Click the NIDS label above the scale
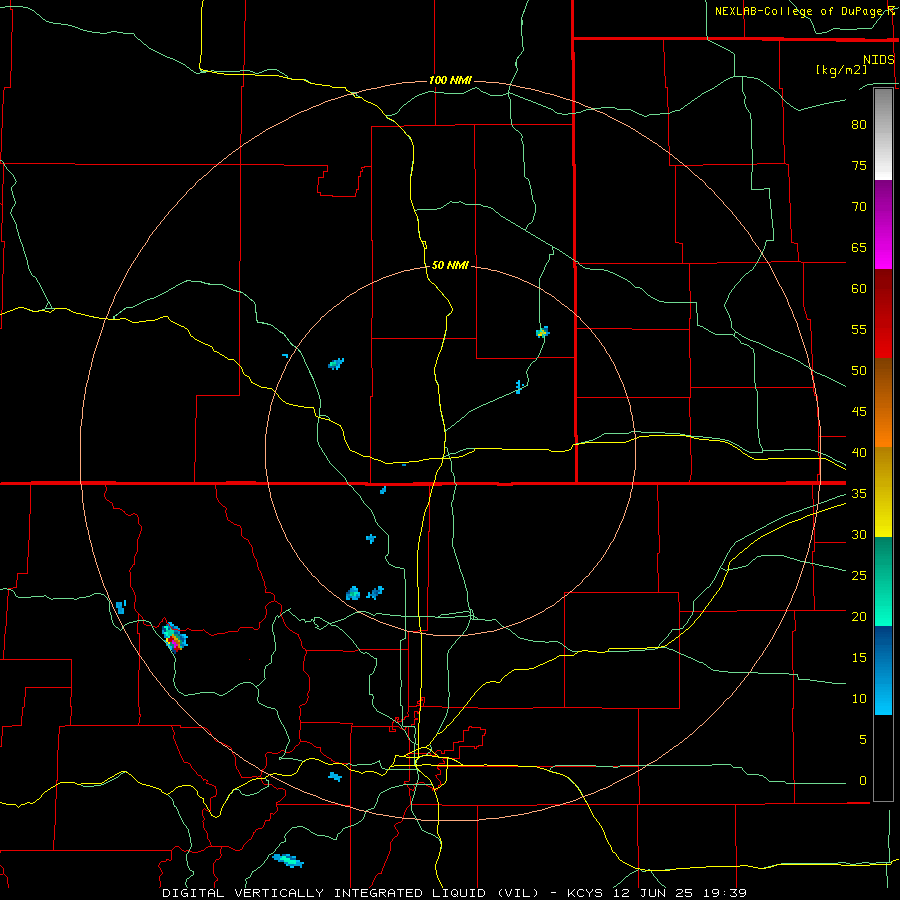900x900 pixels. point(879,60)
